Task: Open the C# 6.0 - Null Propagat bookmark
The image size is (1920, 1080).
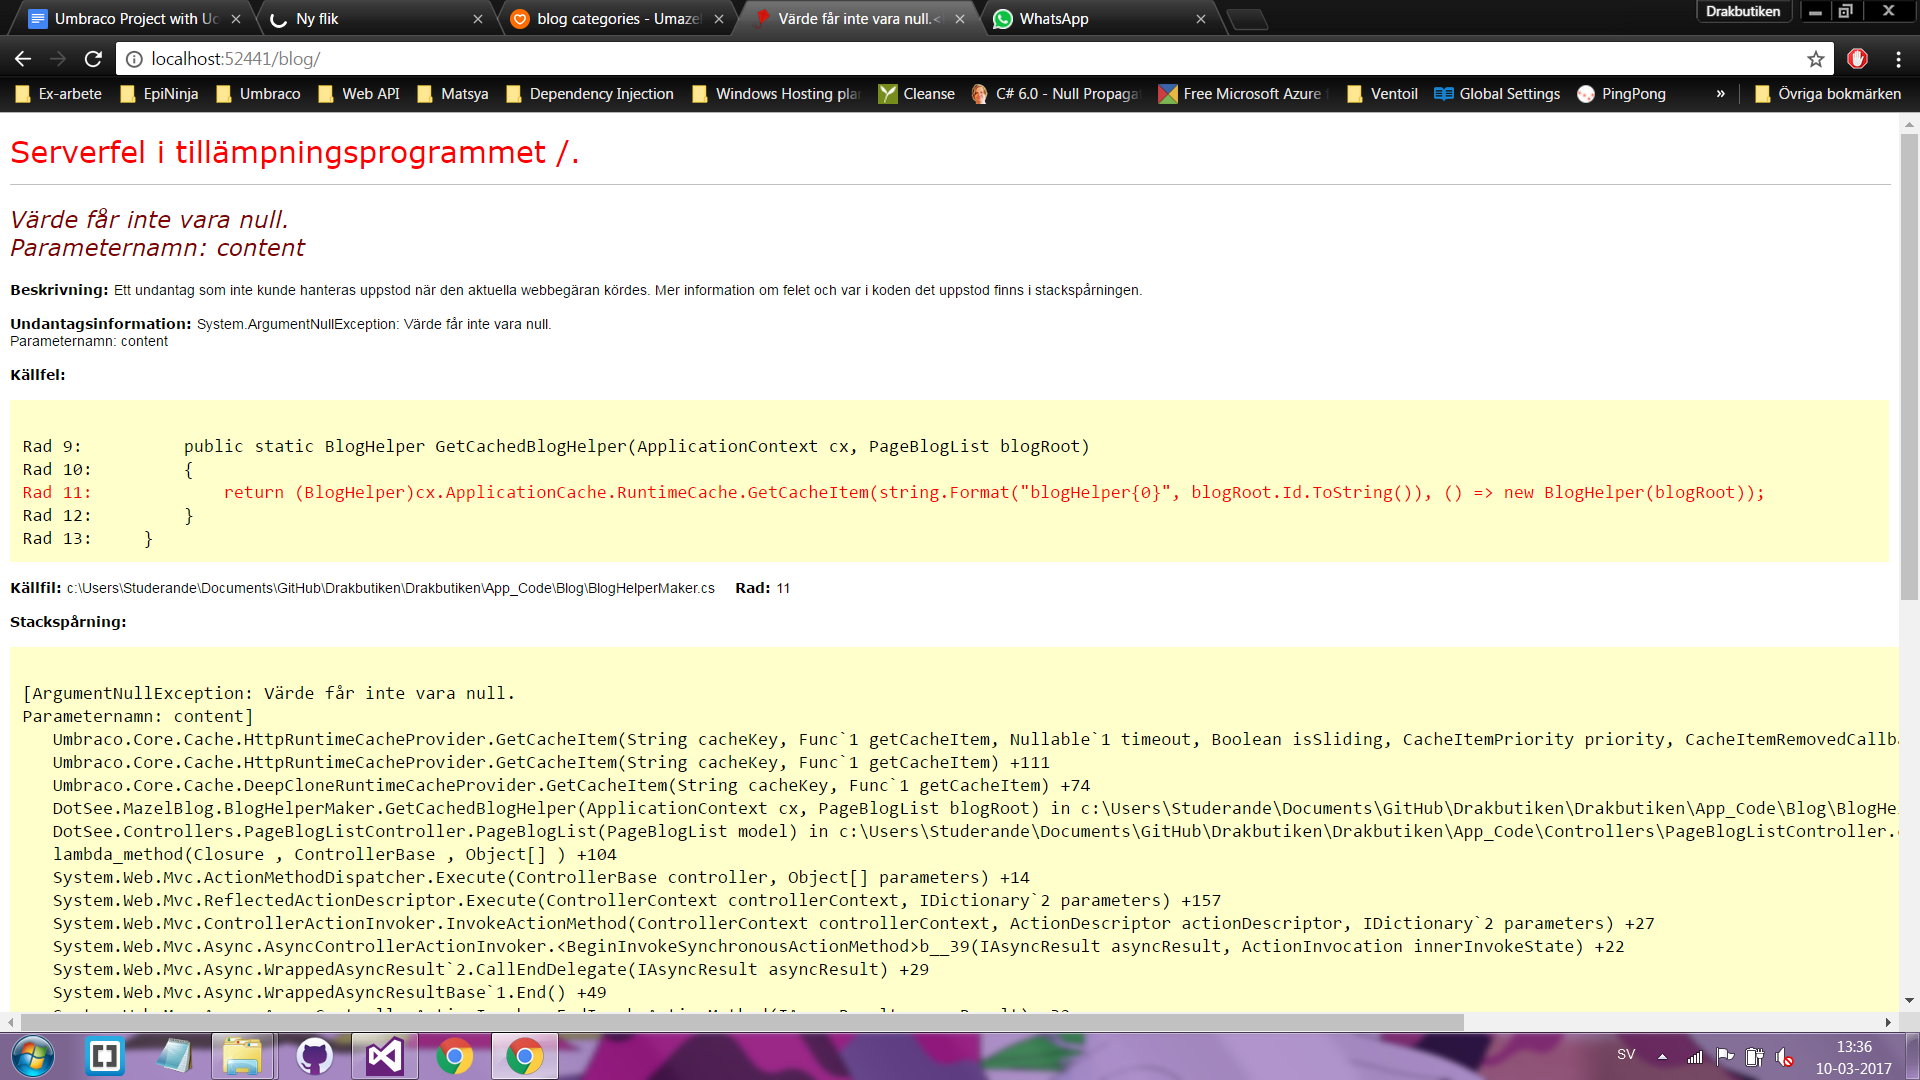Action: [x=1056, y=94]
